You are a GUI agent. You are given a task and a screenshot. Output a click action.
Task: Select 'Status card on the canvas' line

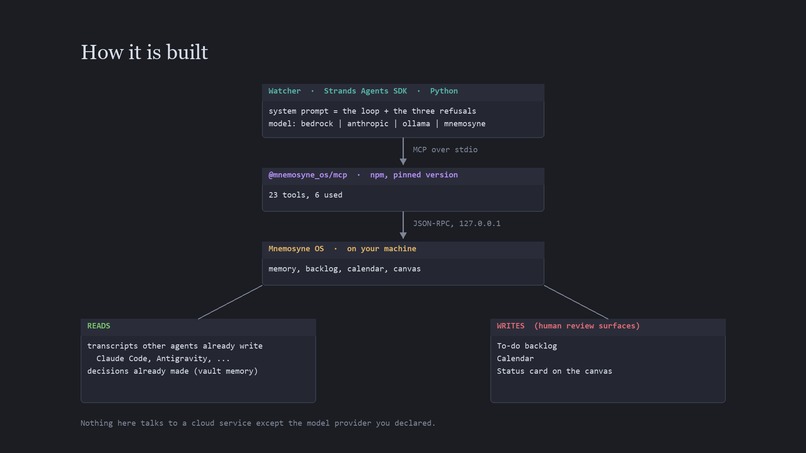pos(554,371)
